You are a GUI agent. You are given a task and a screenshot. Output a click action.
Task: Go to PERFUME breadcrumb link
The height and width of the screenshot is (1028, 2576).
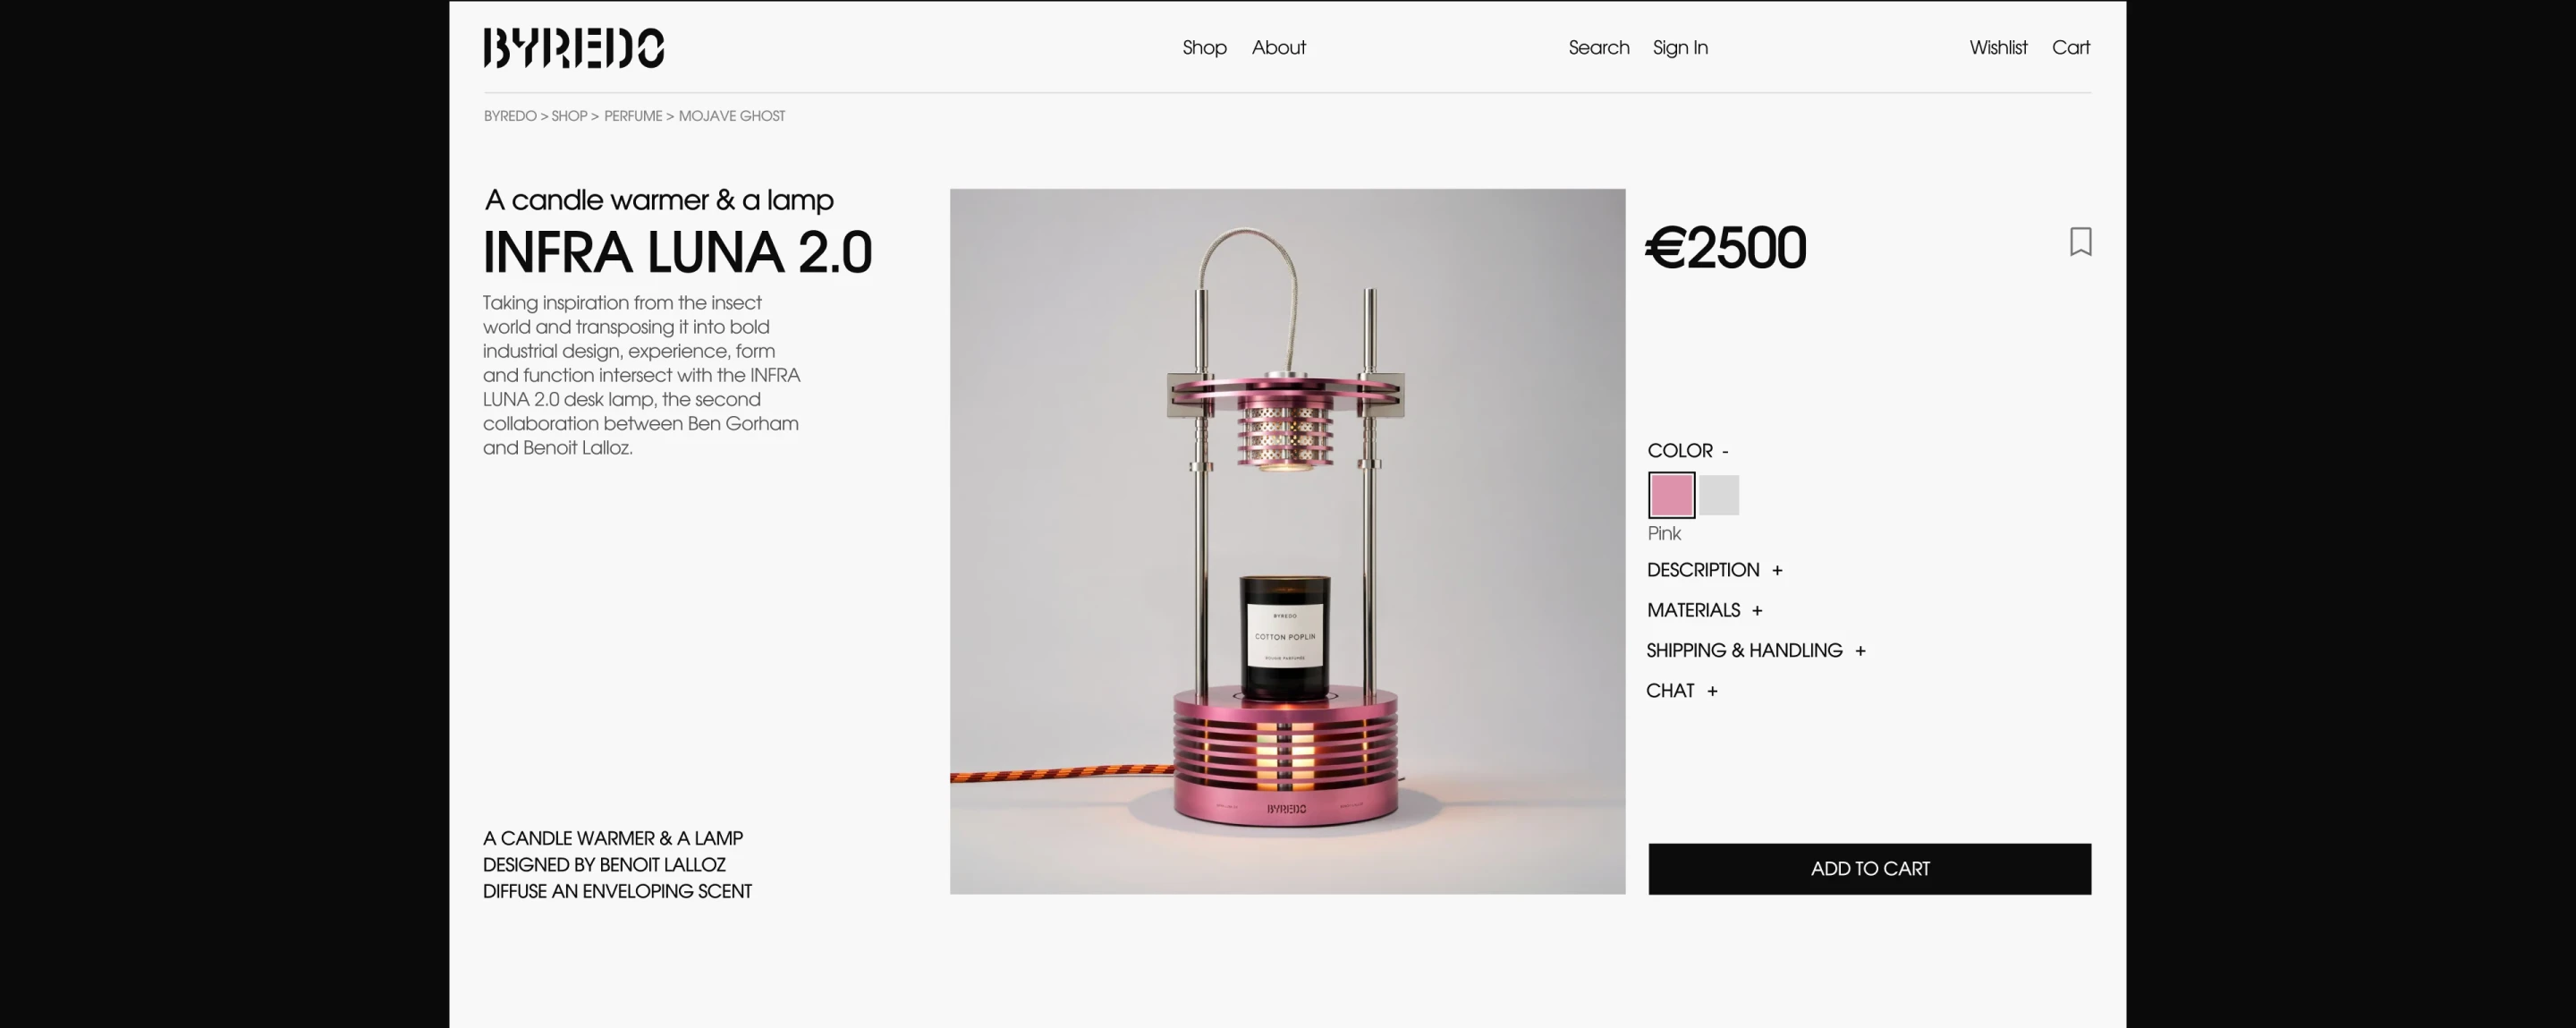633,116
